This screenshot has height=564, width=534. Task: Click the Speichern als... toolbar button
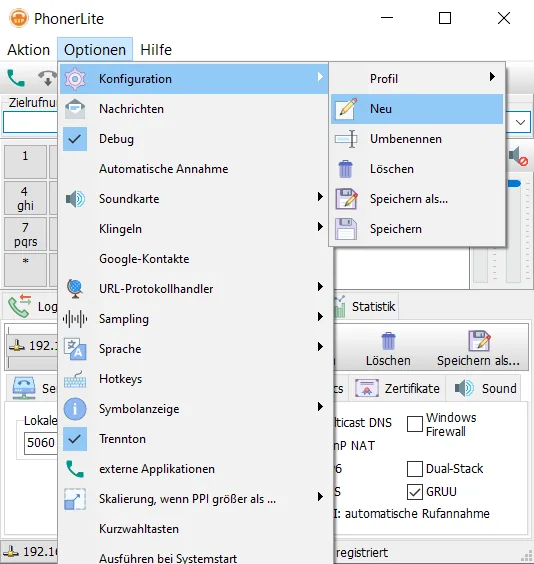click(x=478, y=349)
